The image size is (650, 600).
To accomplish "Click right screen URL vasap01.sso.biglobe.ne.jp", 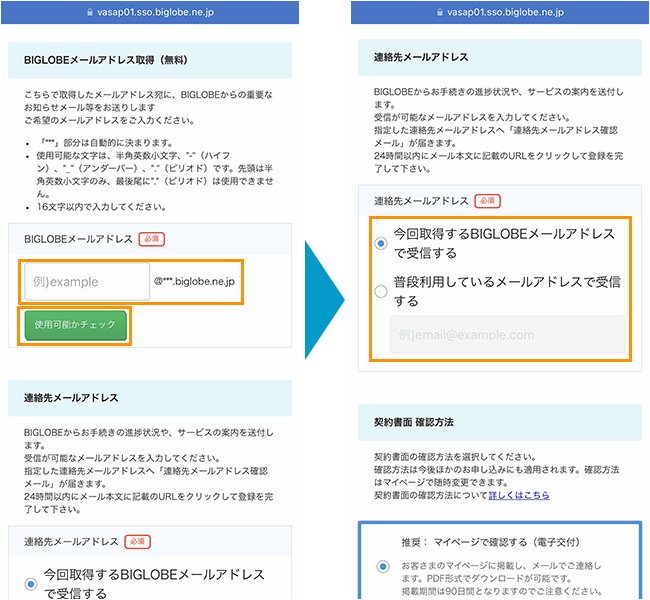I will 505,12.
